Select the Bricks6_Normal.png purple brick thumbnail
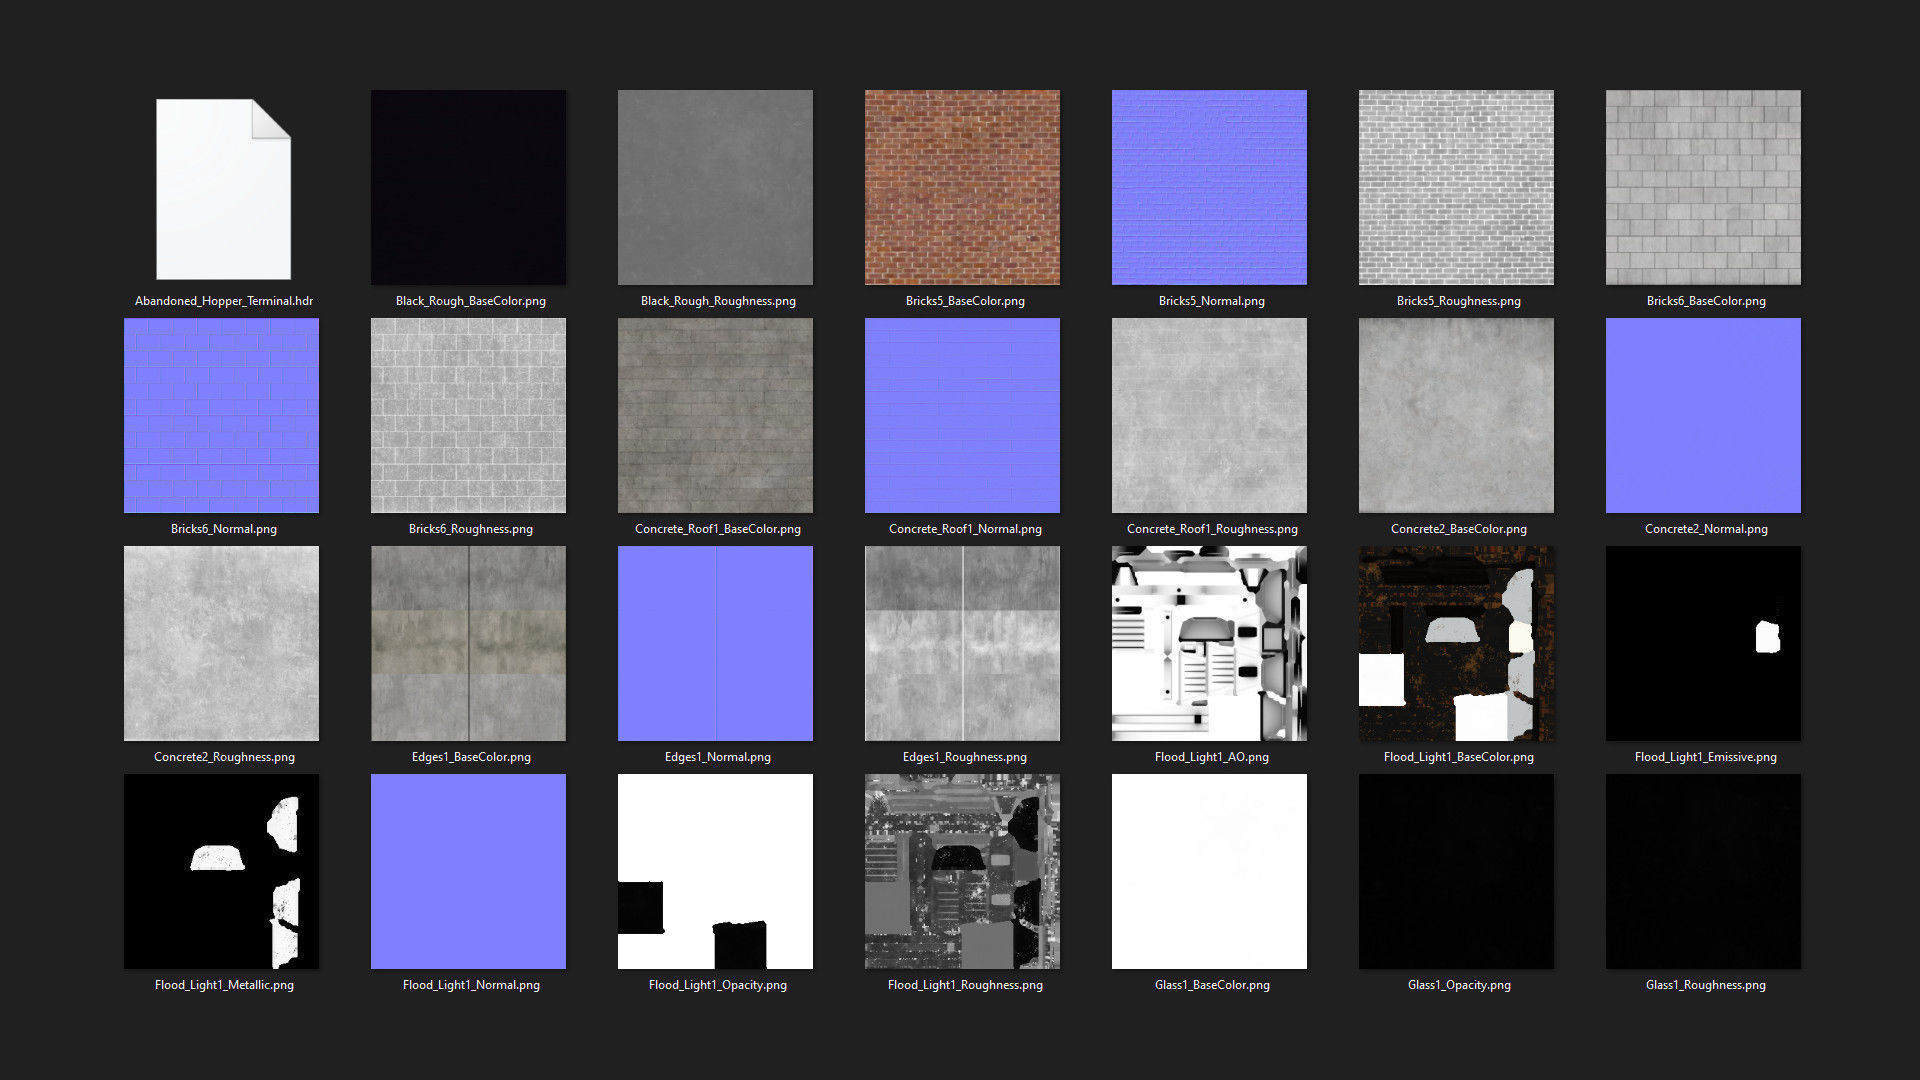This screenshot has width=1920, height=1080. point(221,415)
